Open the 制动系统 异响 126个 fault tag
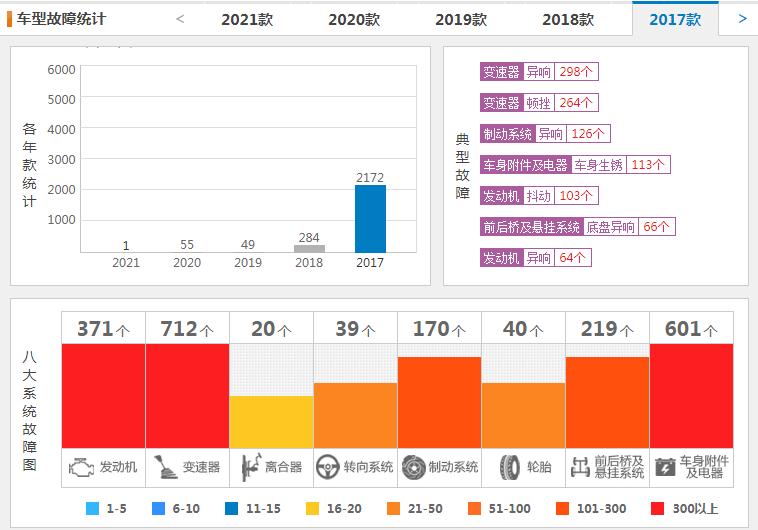The height and width of the screenshot is (530, 758). (x=545, y=134)
